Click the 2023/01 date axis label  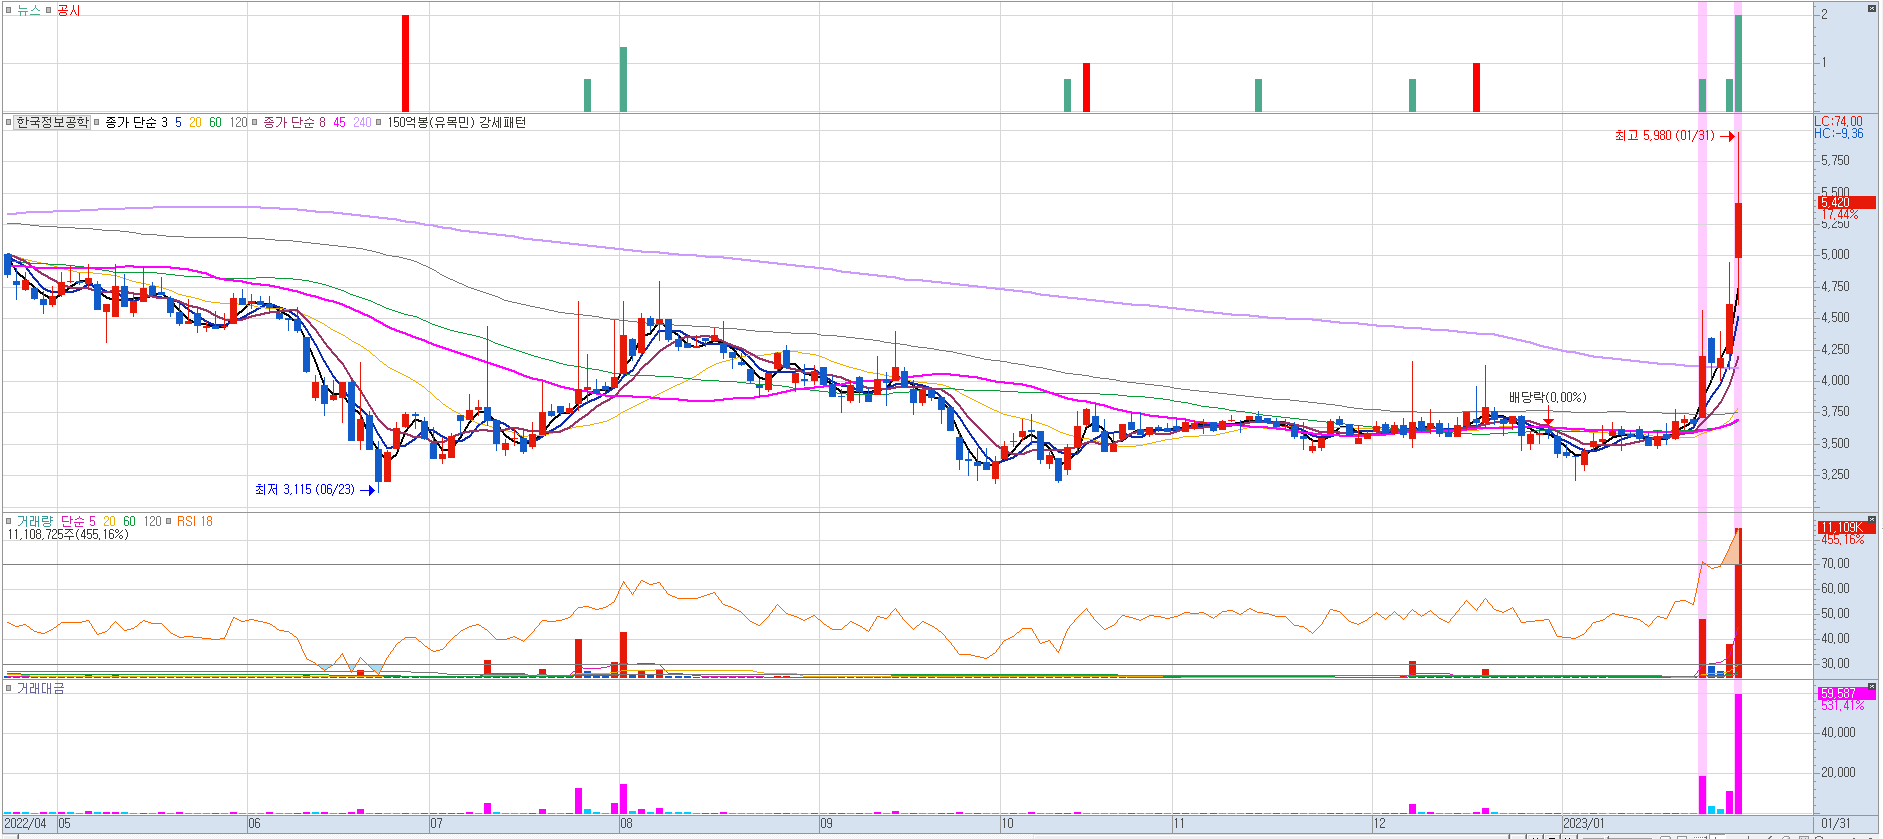coord(1585,824)
